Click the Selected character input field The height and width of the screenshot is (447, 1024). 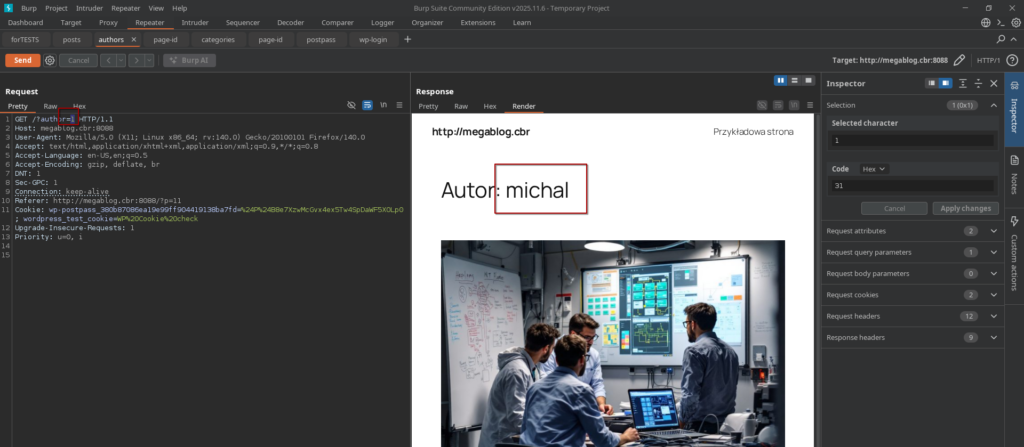911,141
